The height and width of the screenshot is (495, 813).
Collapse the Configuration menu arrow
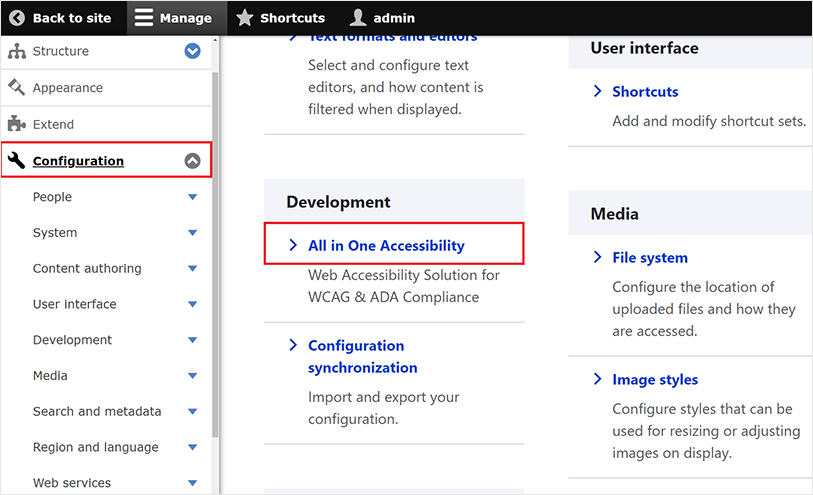(x=192, y=161)
